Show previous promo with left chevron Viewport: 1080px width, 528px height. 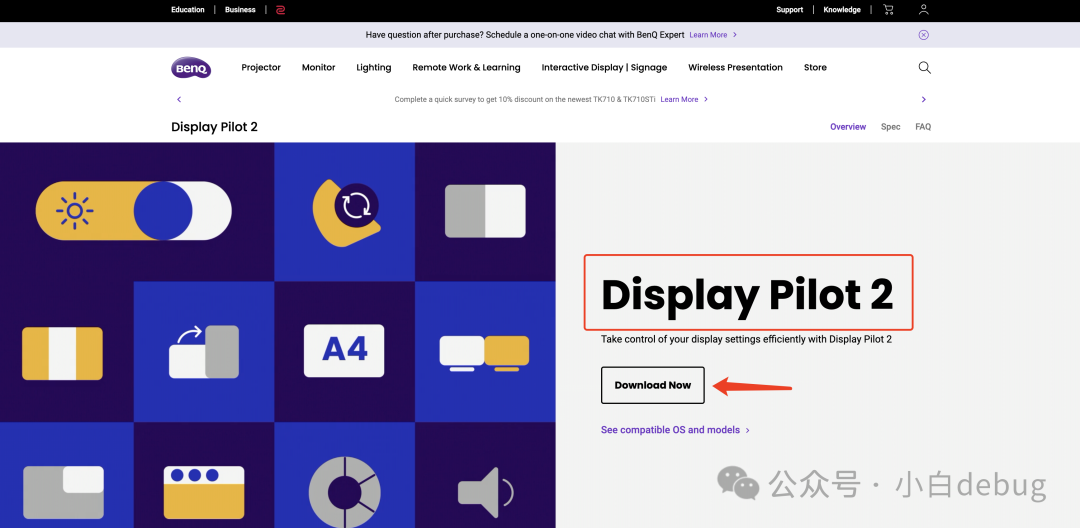click(179, 99)
